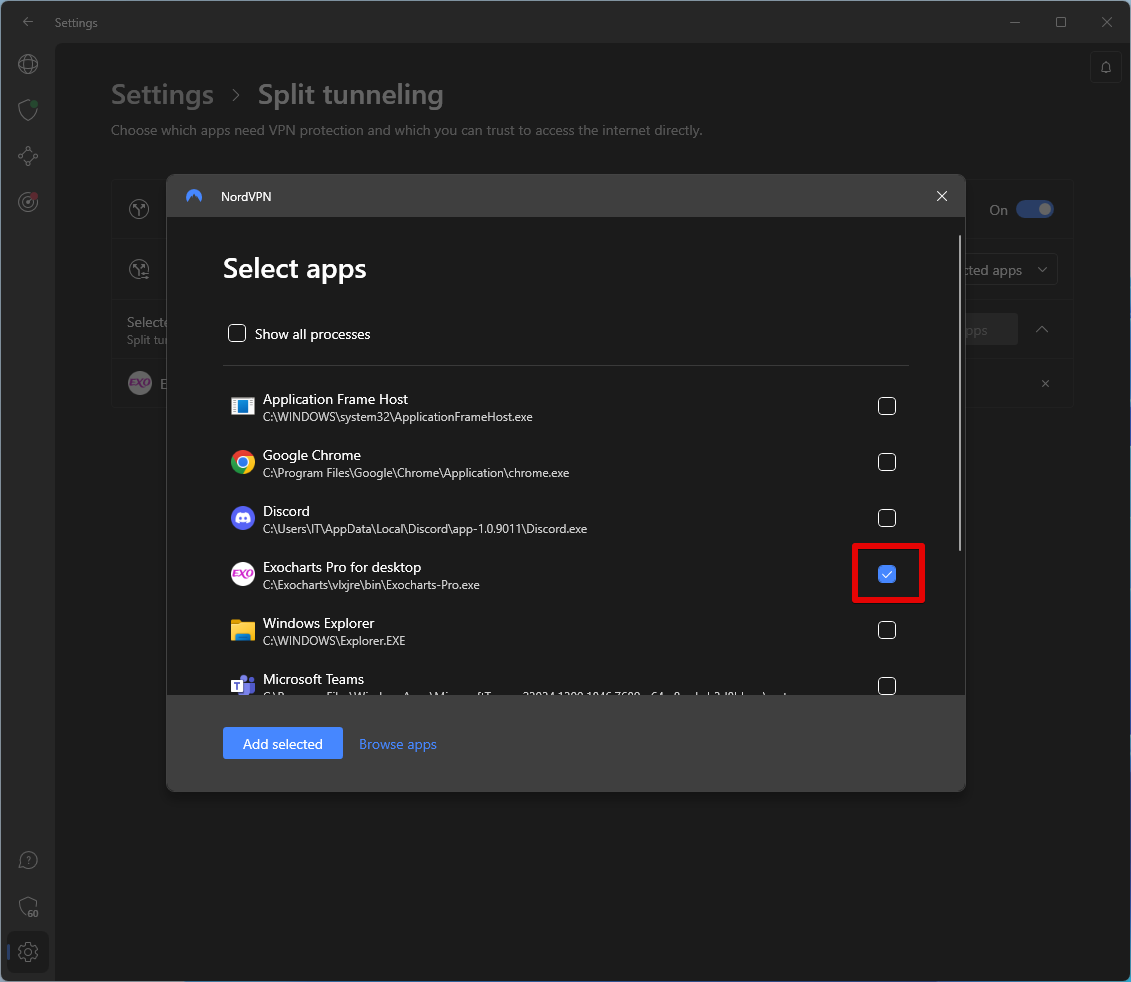Open the Meshnet sidebar icon

28,156
